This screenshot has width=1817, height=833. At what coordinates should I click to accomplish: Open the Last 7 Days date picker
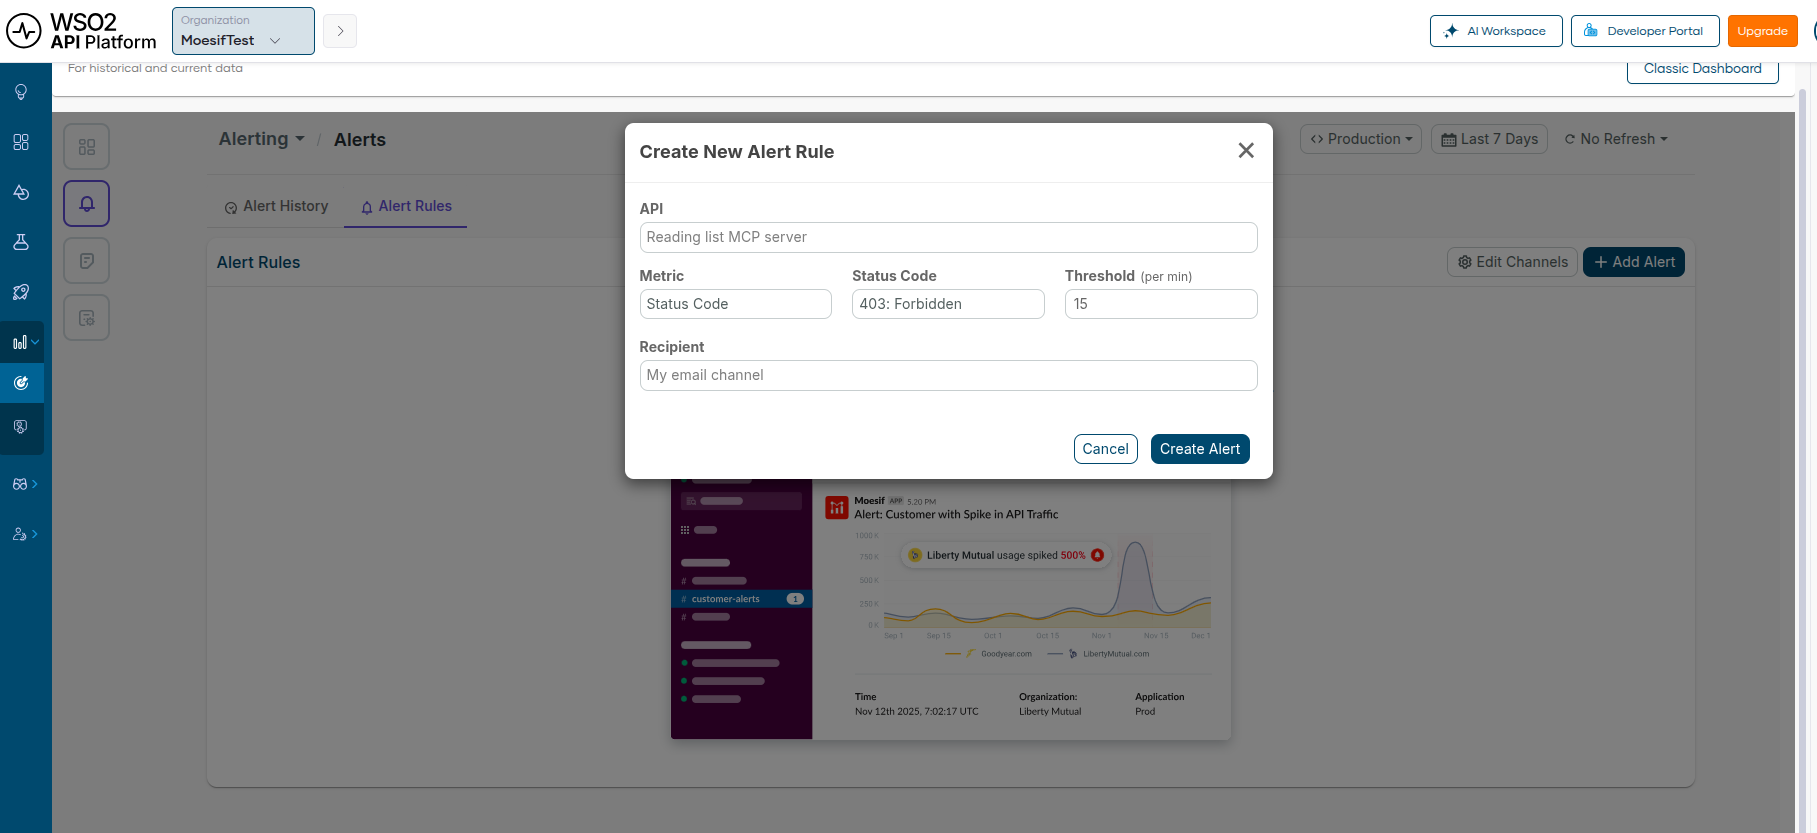(x=1490, y=139)
